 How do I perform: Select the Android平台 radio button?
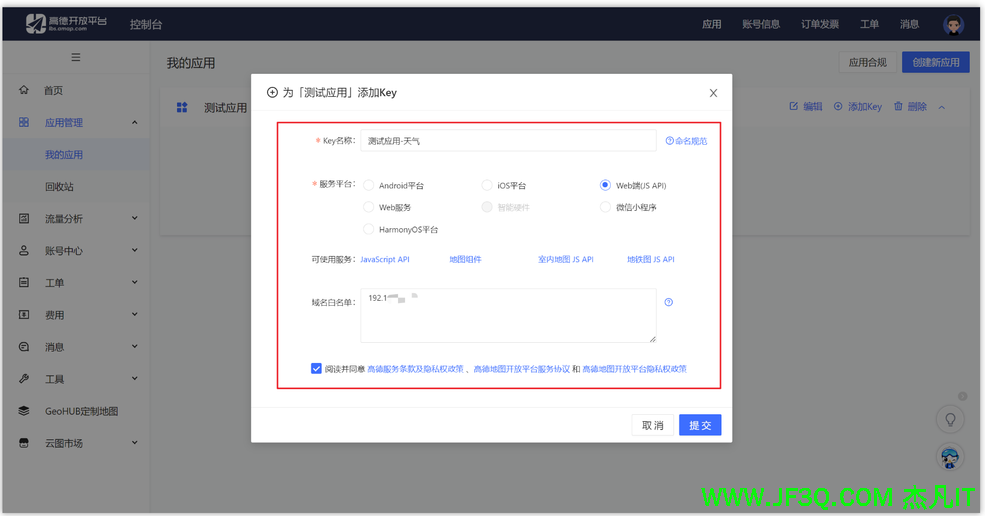tap(369, 186)
